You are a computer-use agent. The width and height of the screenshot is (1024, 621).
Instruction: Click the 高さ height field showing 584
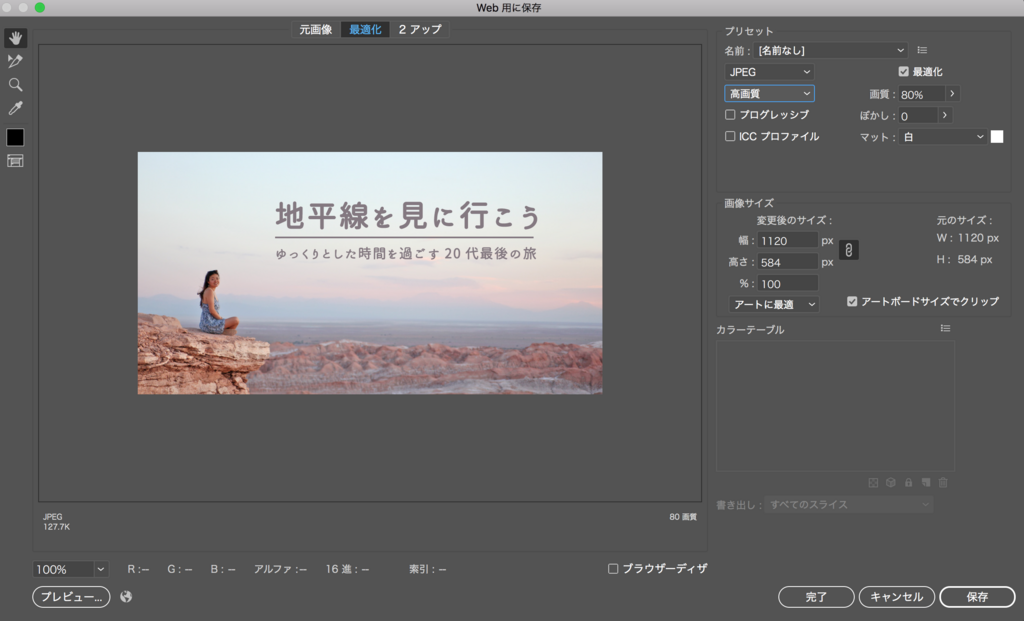(788, 262)
